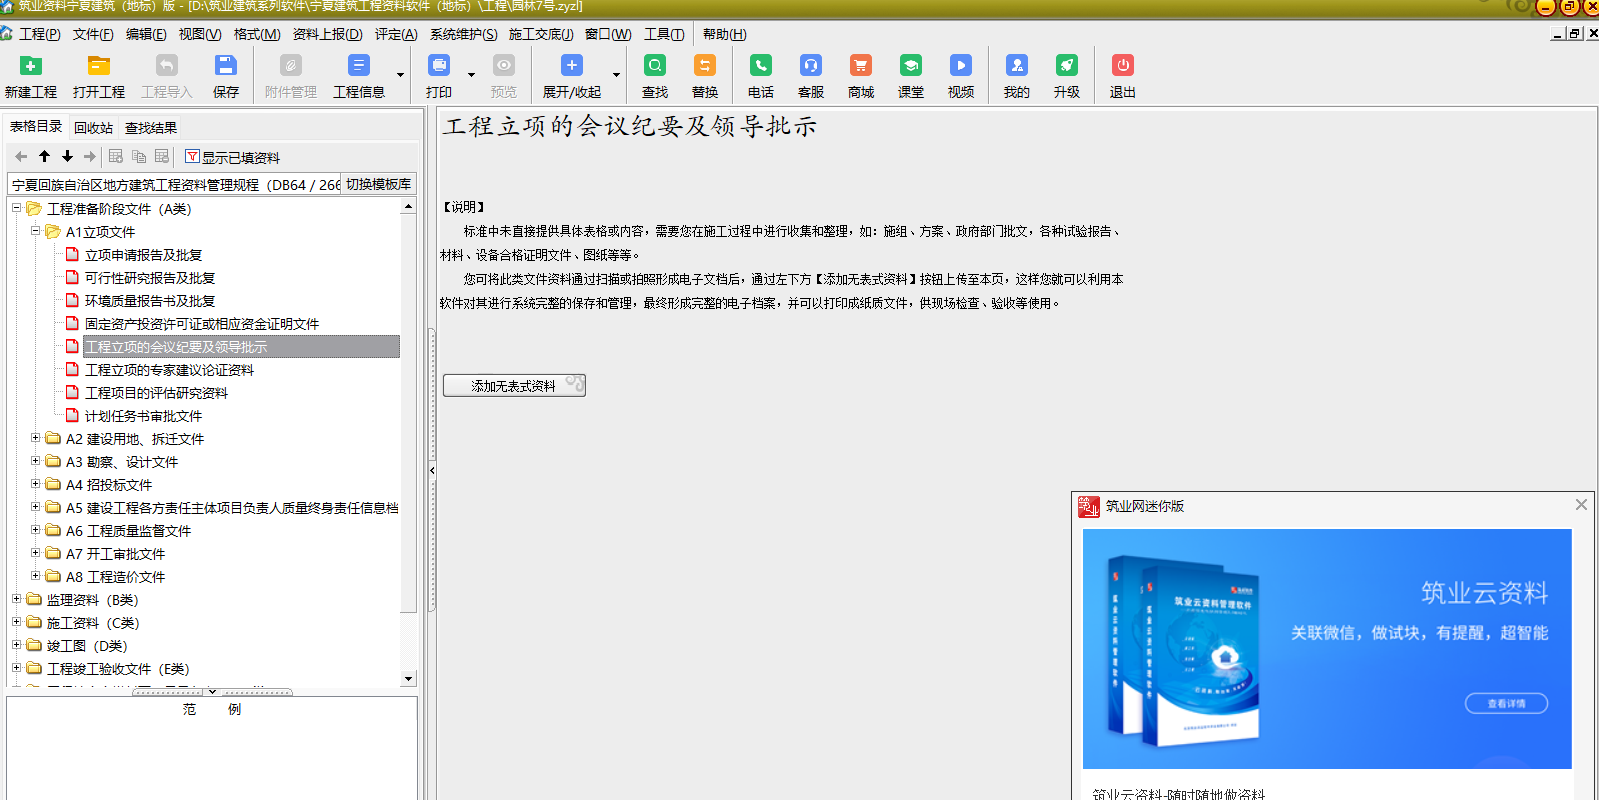
Task: Click 查看详情 in the advertisement banner
Action: point(1506,703)
